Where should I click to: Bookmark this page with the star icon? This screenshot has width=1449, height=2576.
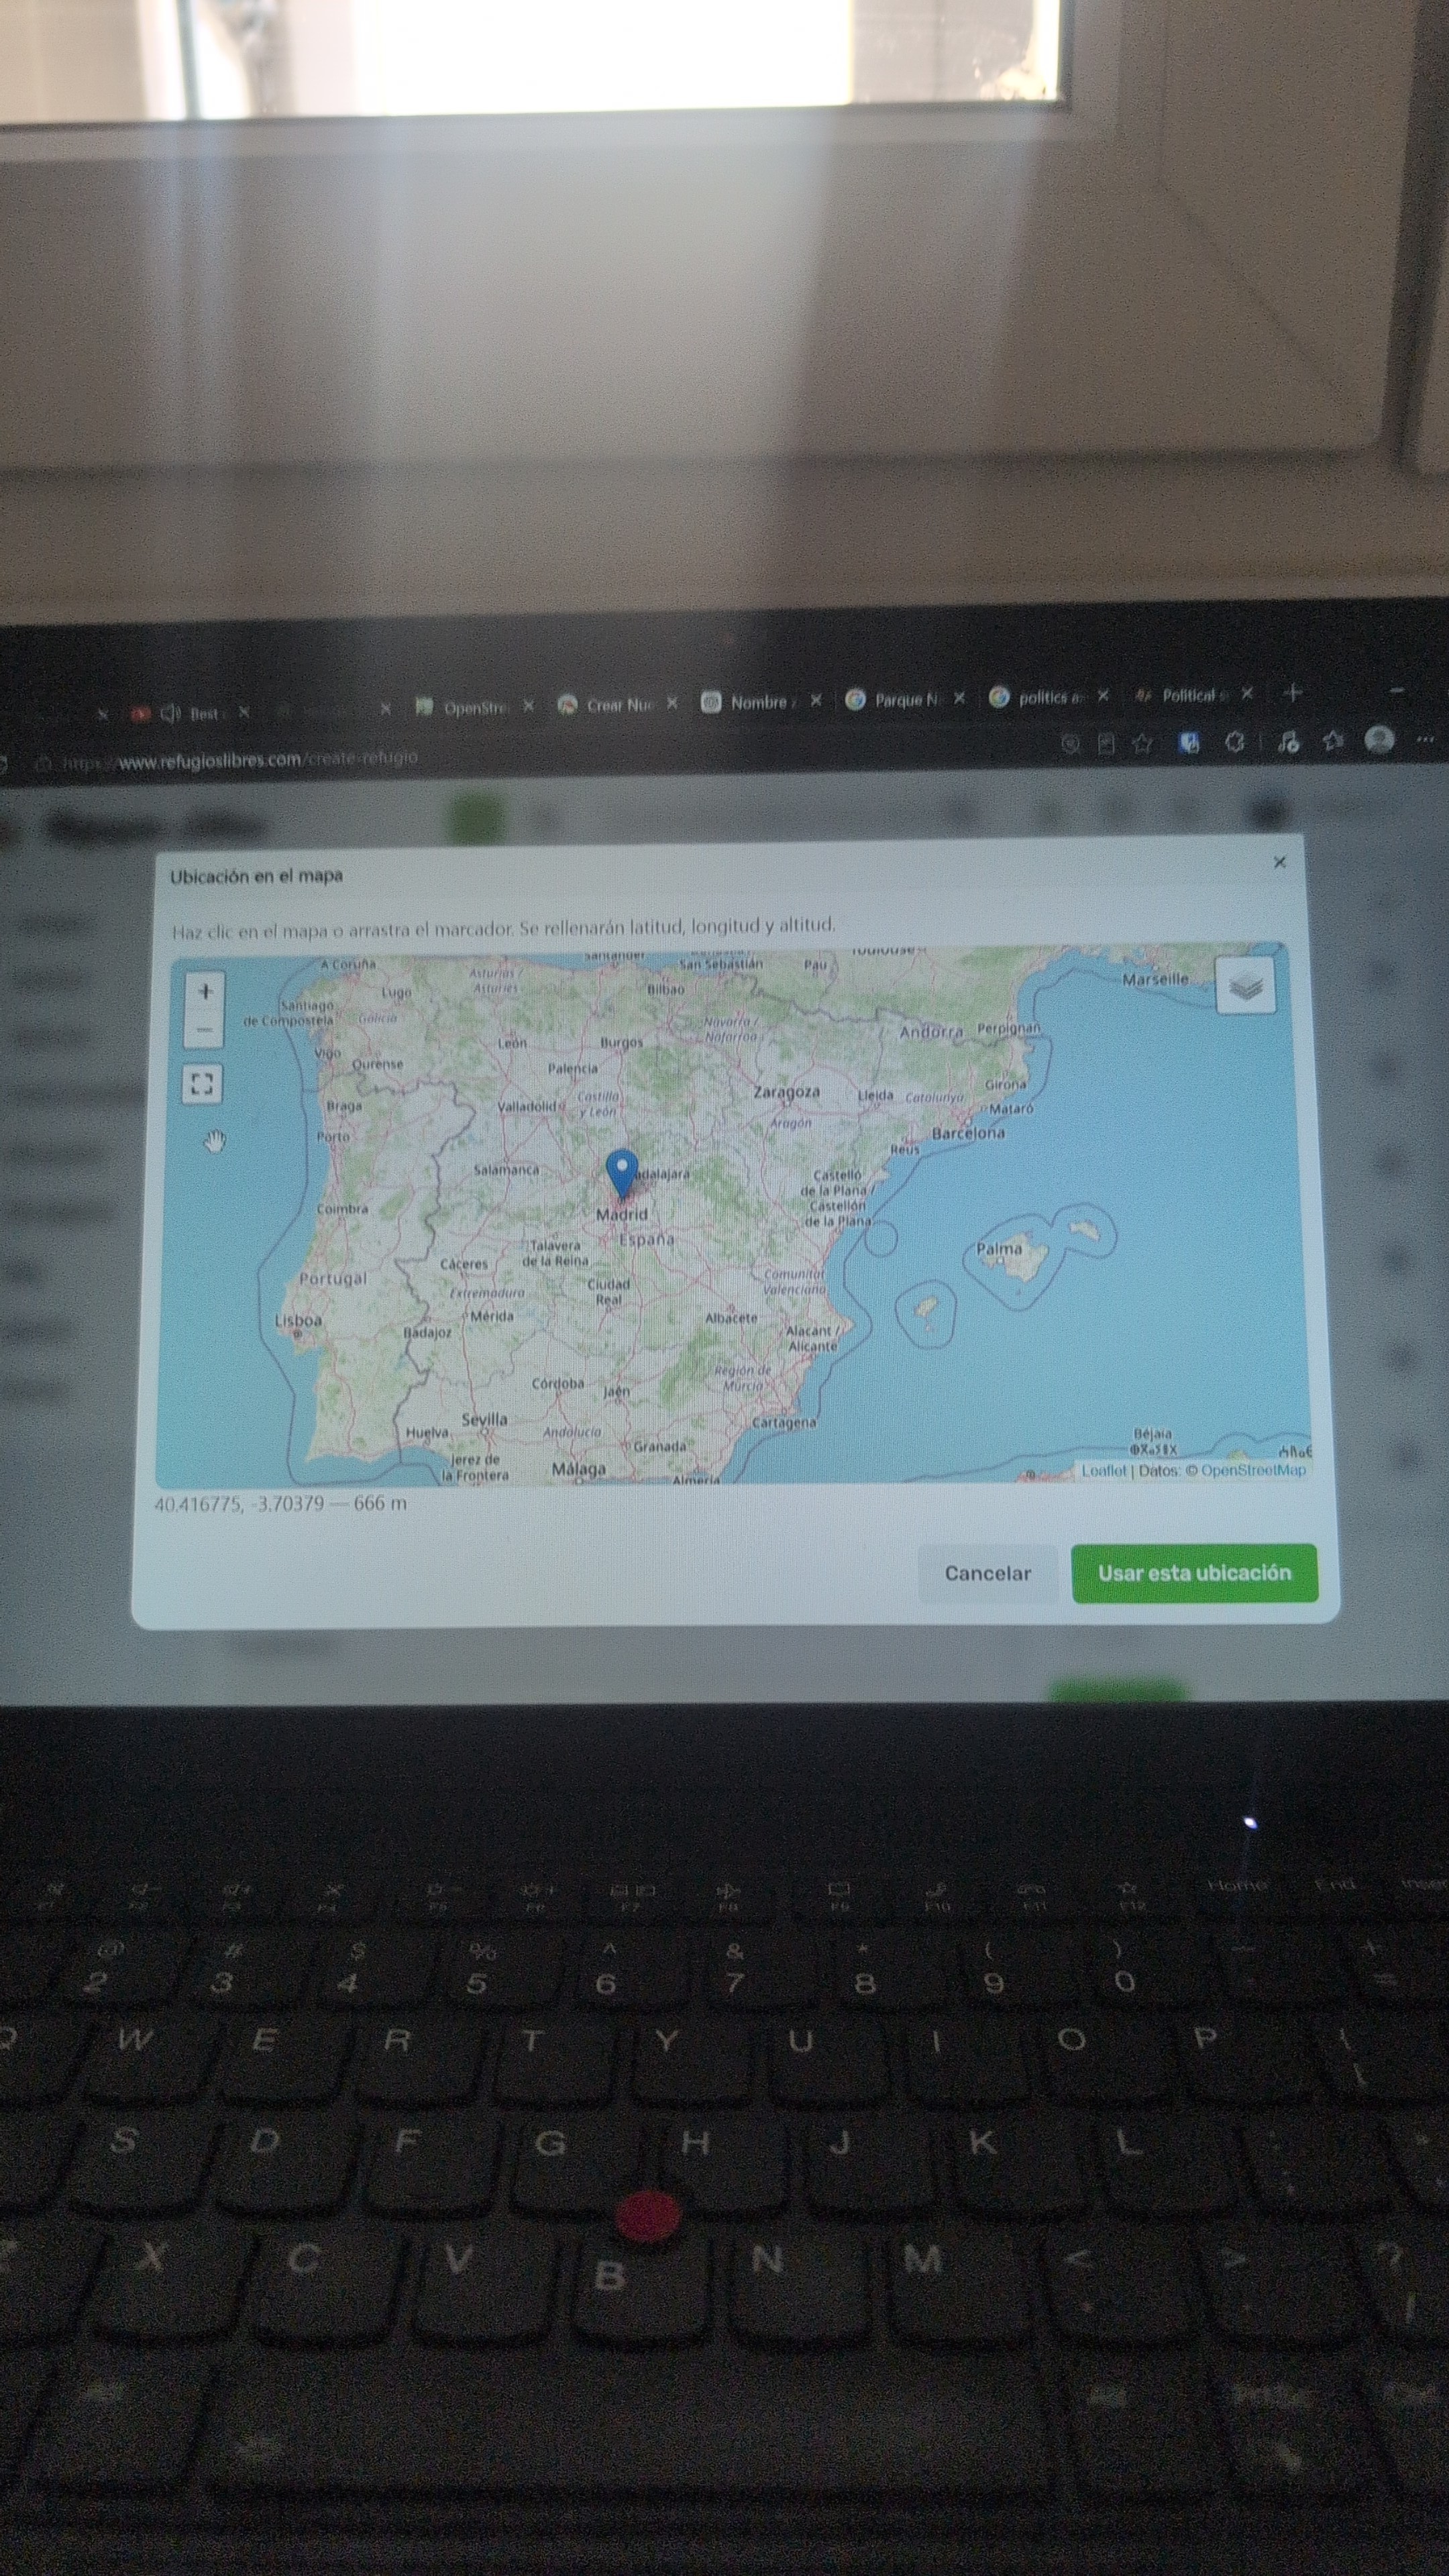tap(1142, 743)
